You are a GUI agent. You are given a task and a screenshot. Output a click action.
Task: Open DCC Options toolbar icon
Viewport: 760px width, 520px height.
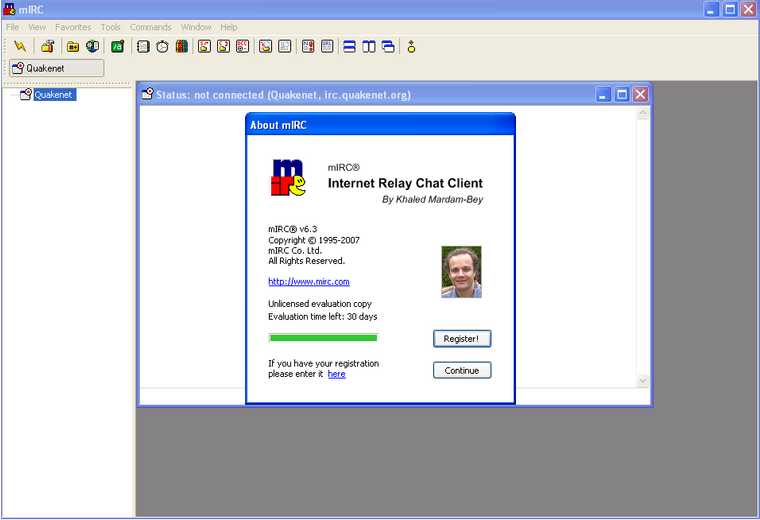coord(242,47)
